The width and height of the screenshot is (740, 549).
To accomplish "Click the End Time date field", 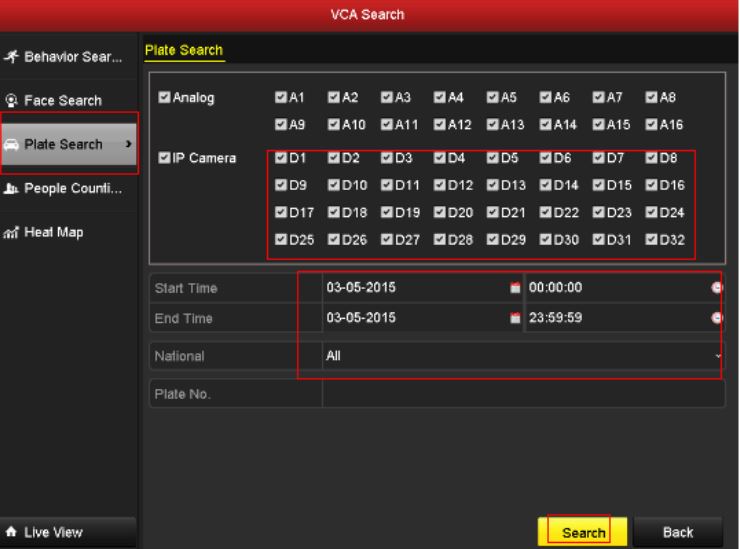I will [x=422, y=318].
